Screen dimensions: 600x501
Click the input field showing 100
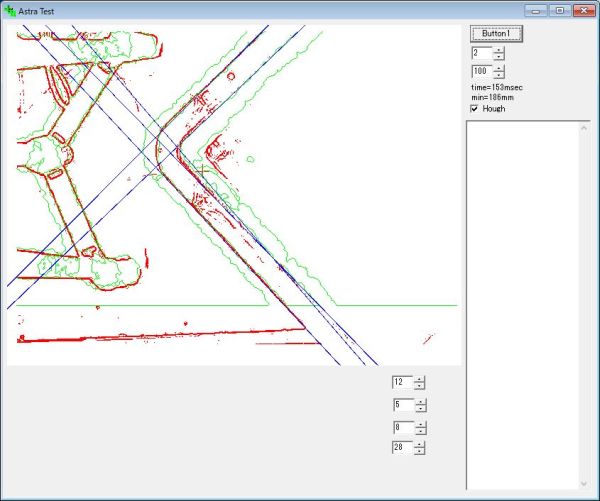click(x=482, y=71)
